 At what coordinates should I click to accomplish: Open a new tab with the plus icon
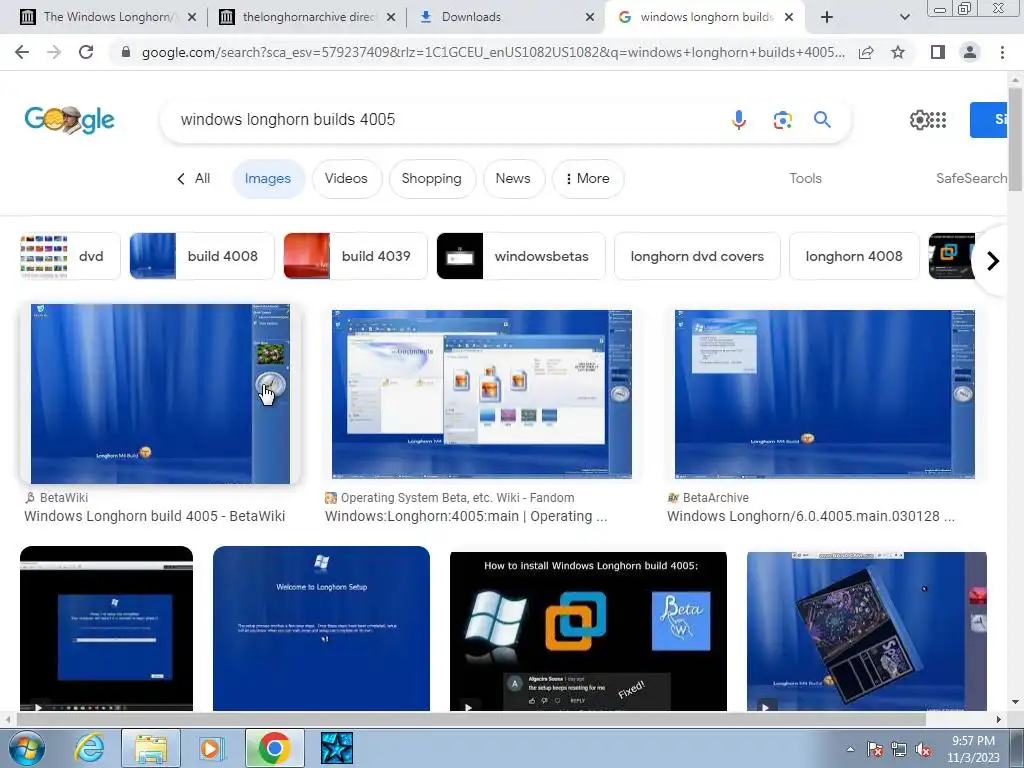tap(827, 17)
